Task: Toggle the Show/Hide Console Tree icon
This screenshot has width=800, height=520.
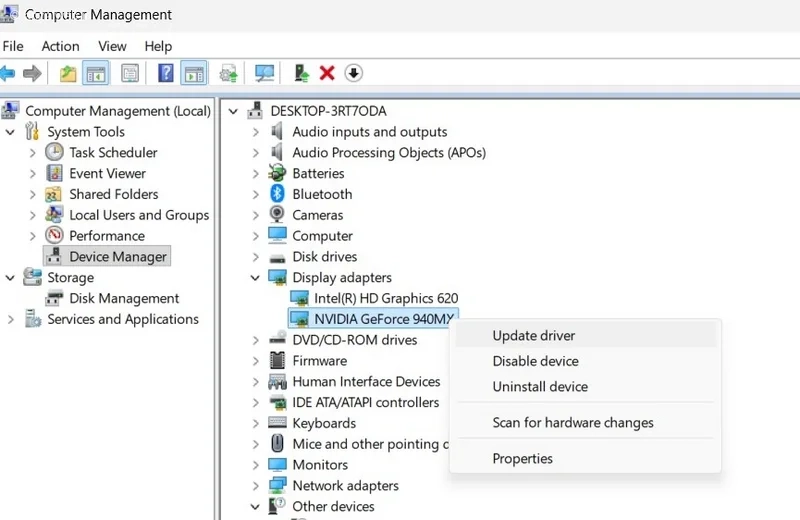Action: [95, 73]
